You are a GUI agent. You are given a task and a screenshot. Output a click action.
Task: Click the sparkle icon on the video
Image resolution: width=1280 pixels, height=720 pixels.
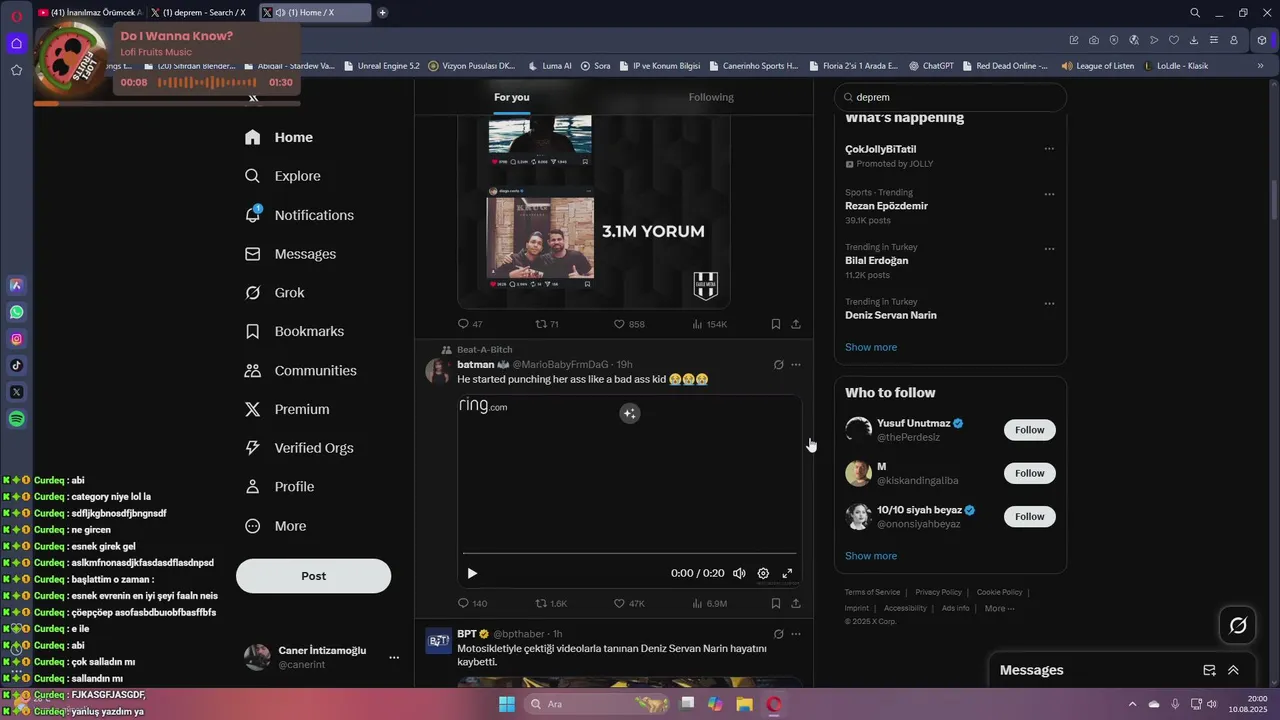point(629,413)
